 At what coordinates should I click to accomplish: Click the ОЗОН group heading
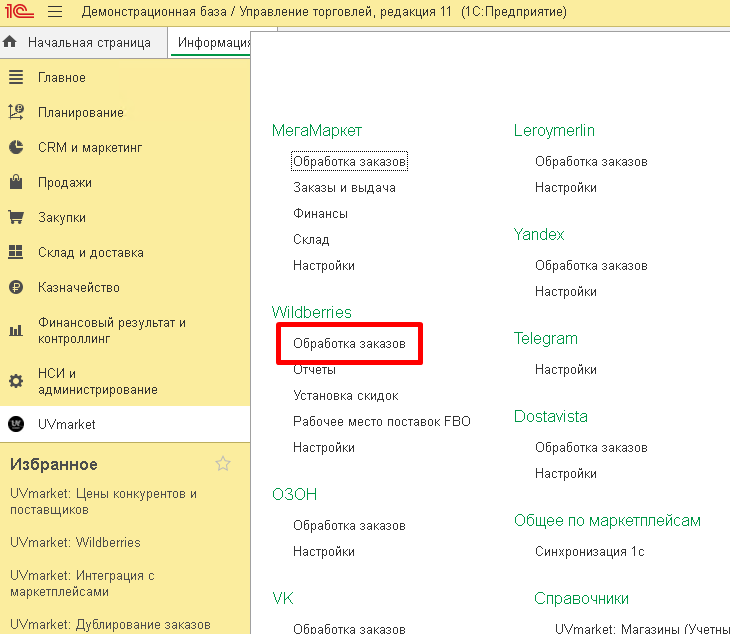(294, 494)
